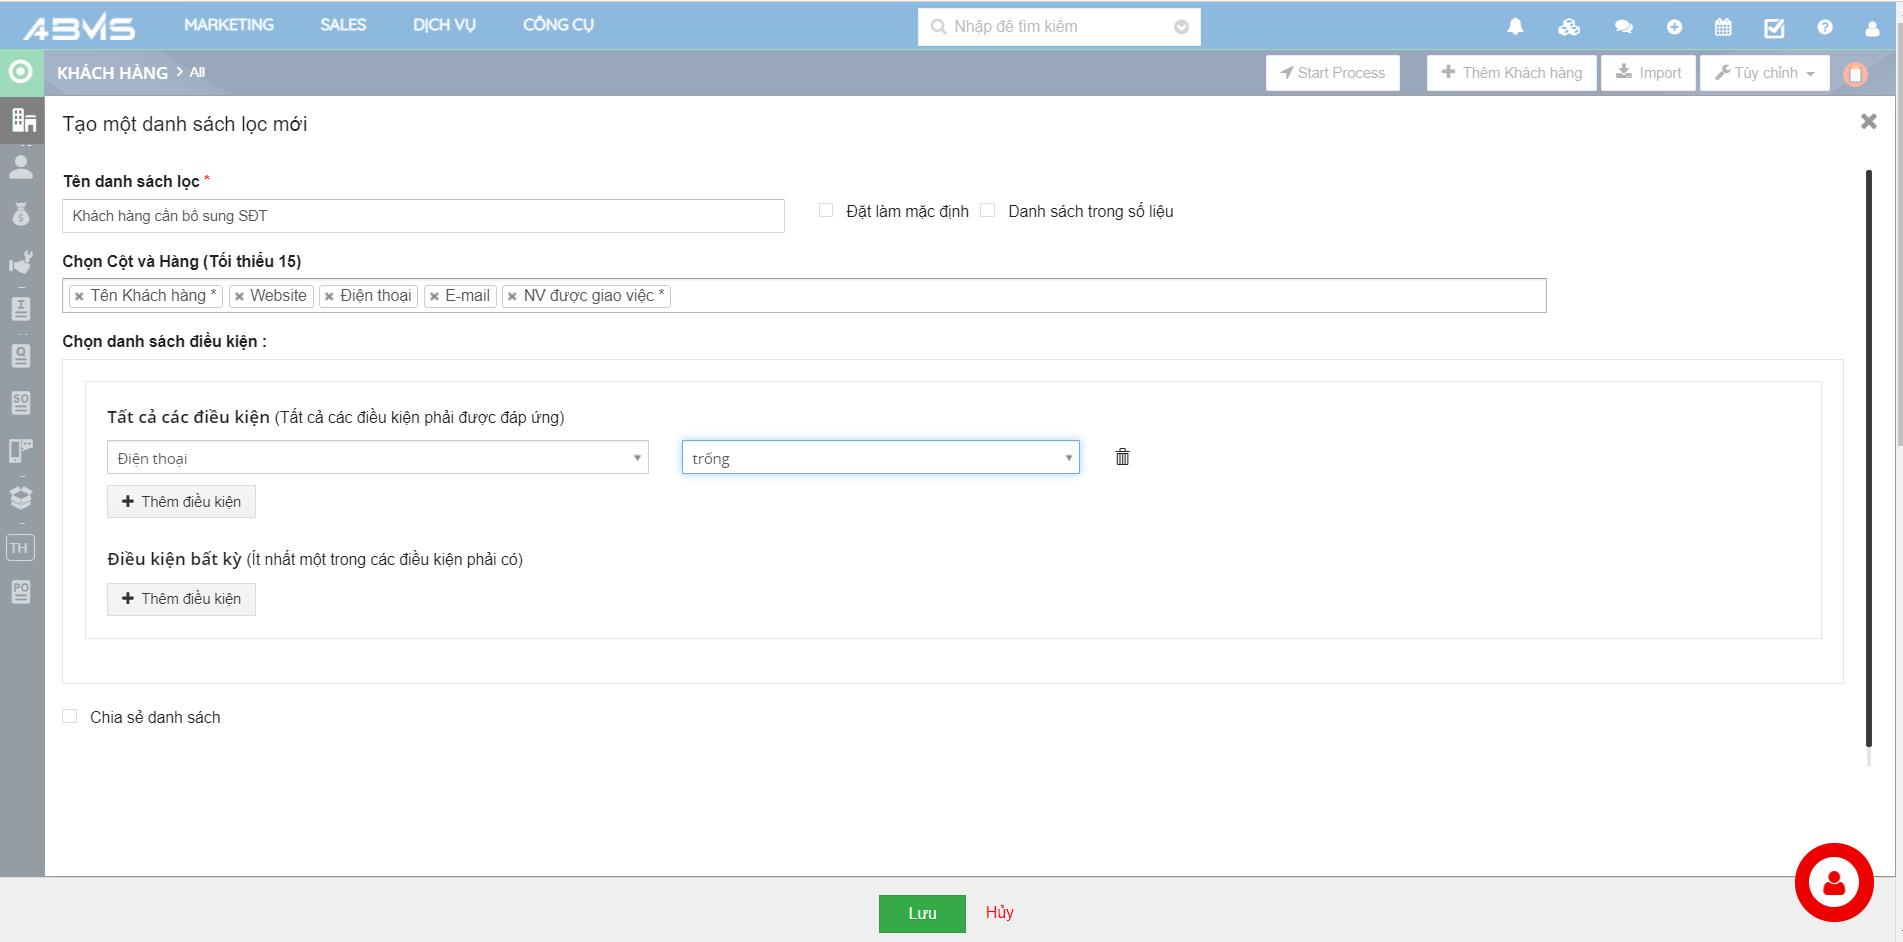Click the quick create plus icon
Screen dimensions: 1903x942
[1674, 27]
